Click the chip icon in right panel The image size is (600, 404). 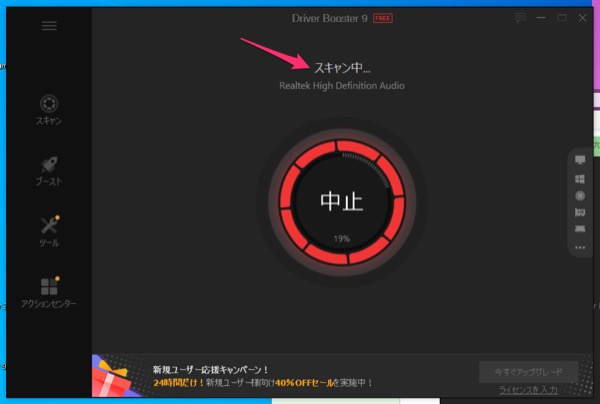pyautogui.click(x=580, y=195)
